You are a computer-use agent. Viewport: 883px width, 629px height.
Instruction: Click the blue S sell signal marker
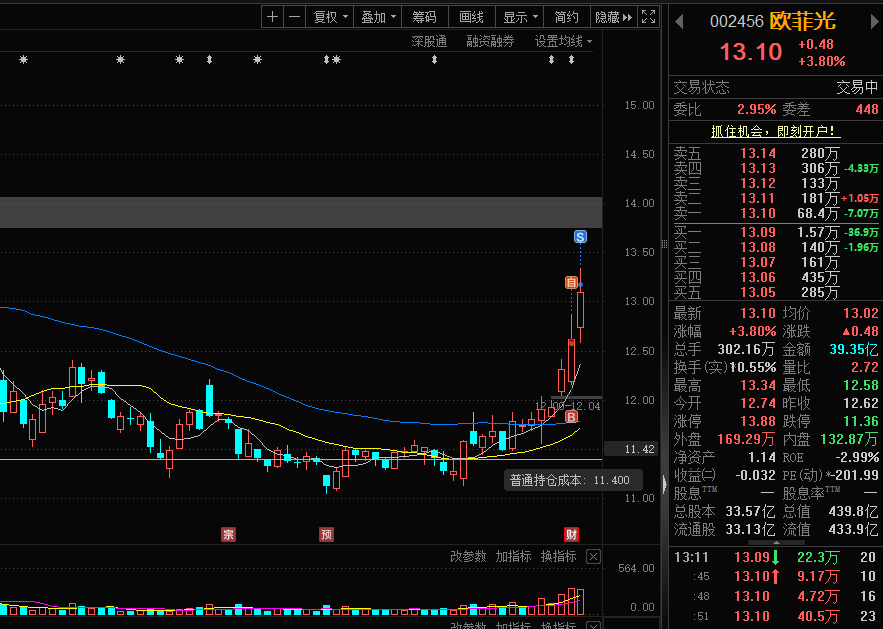pyautogui.click(x=580, y=237)
